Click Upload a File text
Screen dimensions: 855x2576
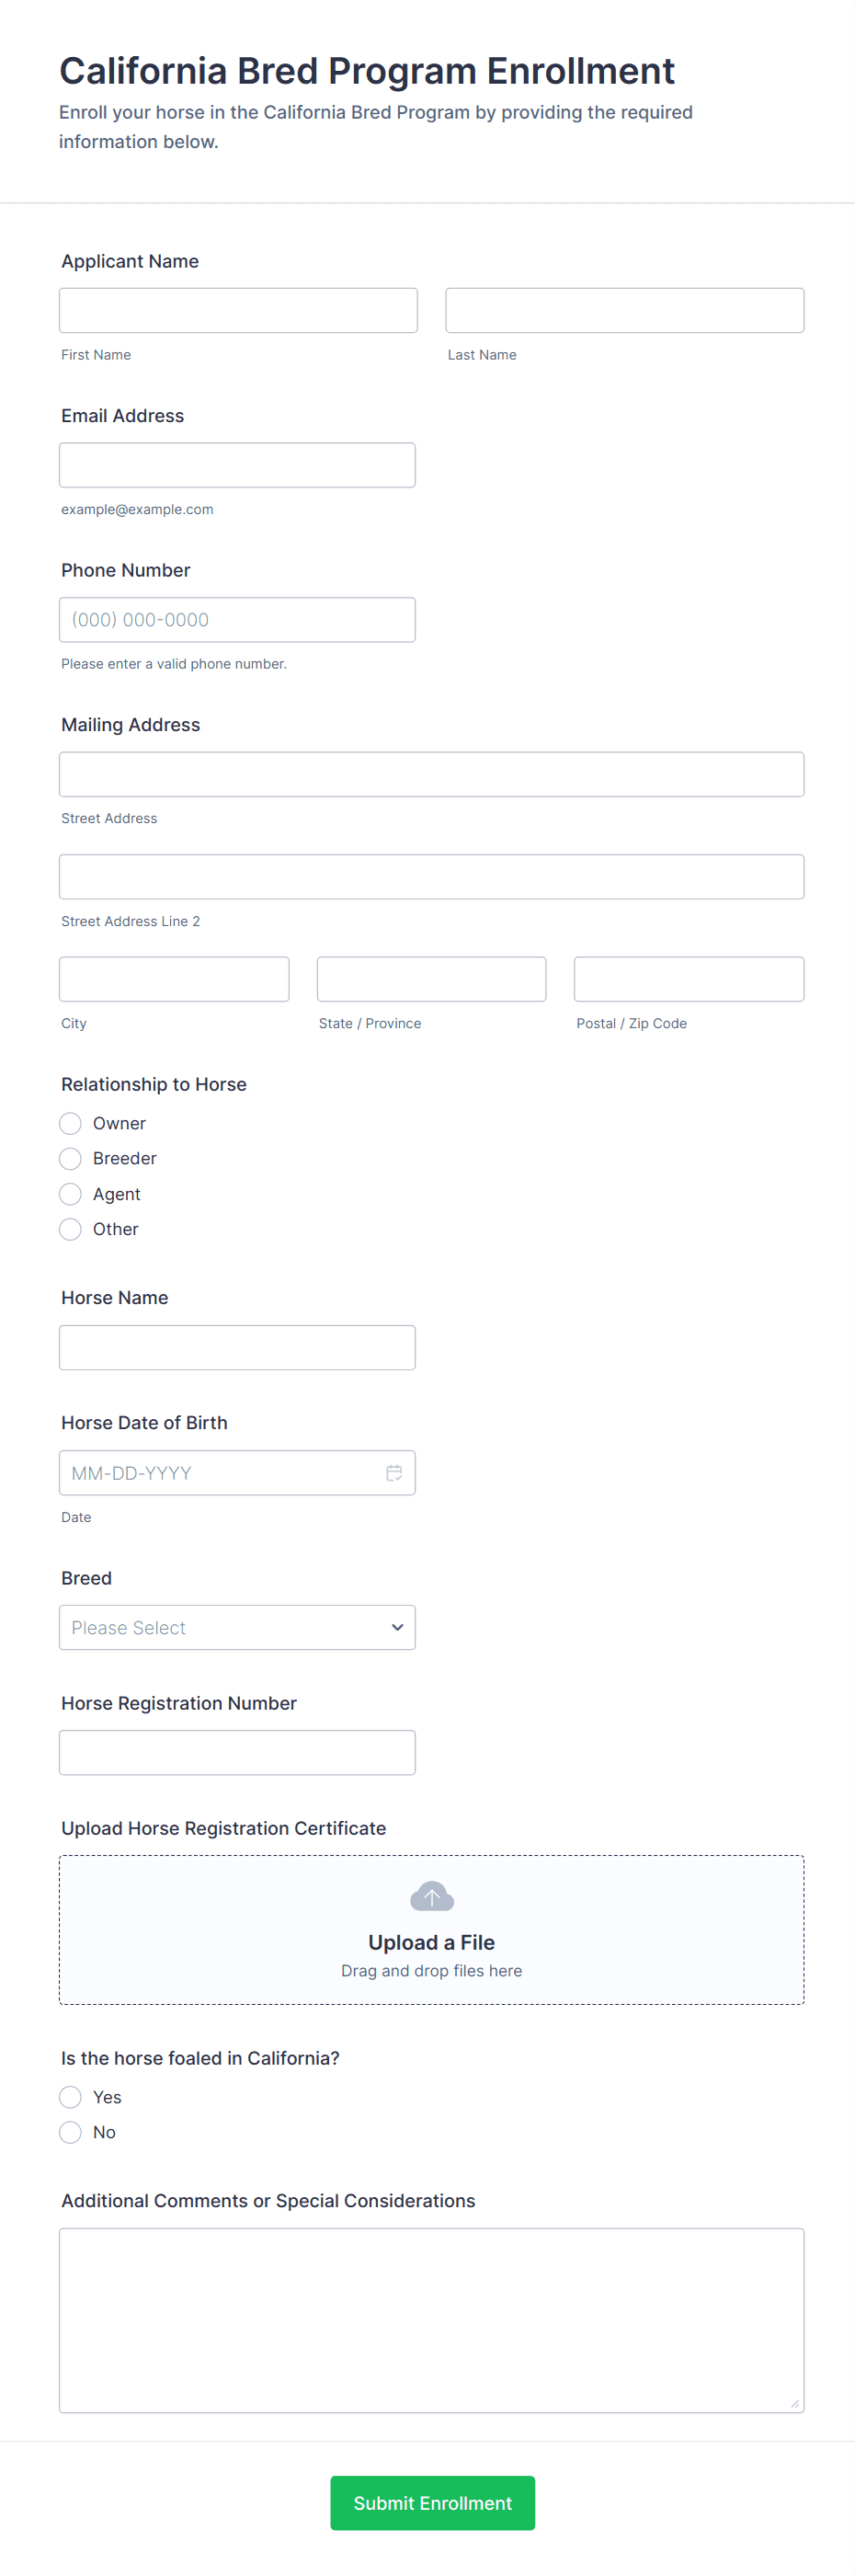click(431, 1942)
